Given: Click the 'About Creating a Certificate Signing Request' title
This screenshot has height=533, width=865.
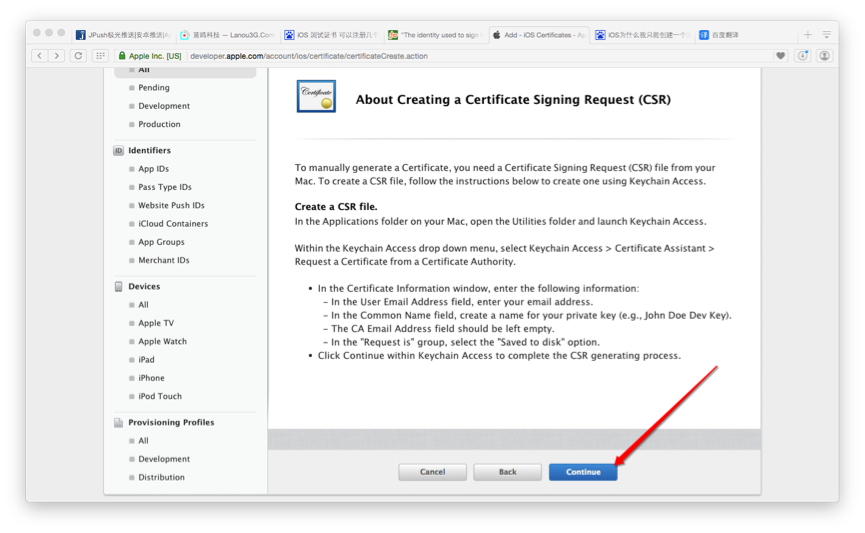Looking at the screenshot, I should point(513,99).
